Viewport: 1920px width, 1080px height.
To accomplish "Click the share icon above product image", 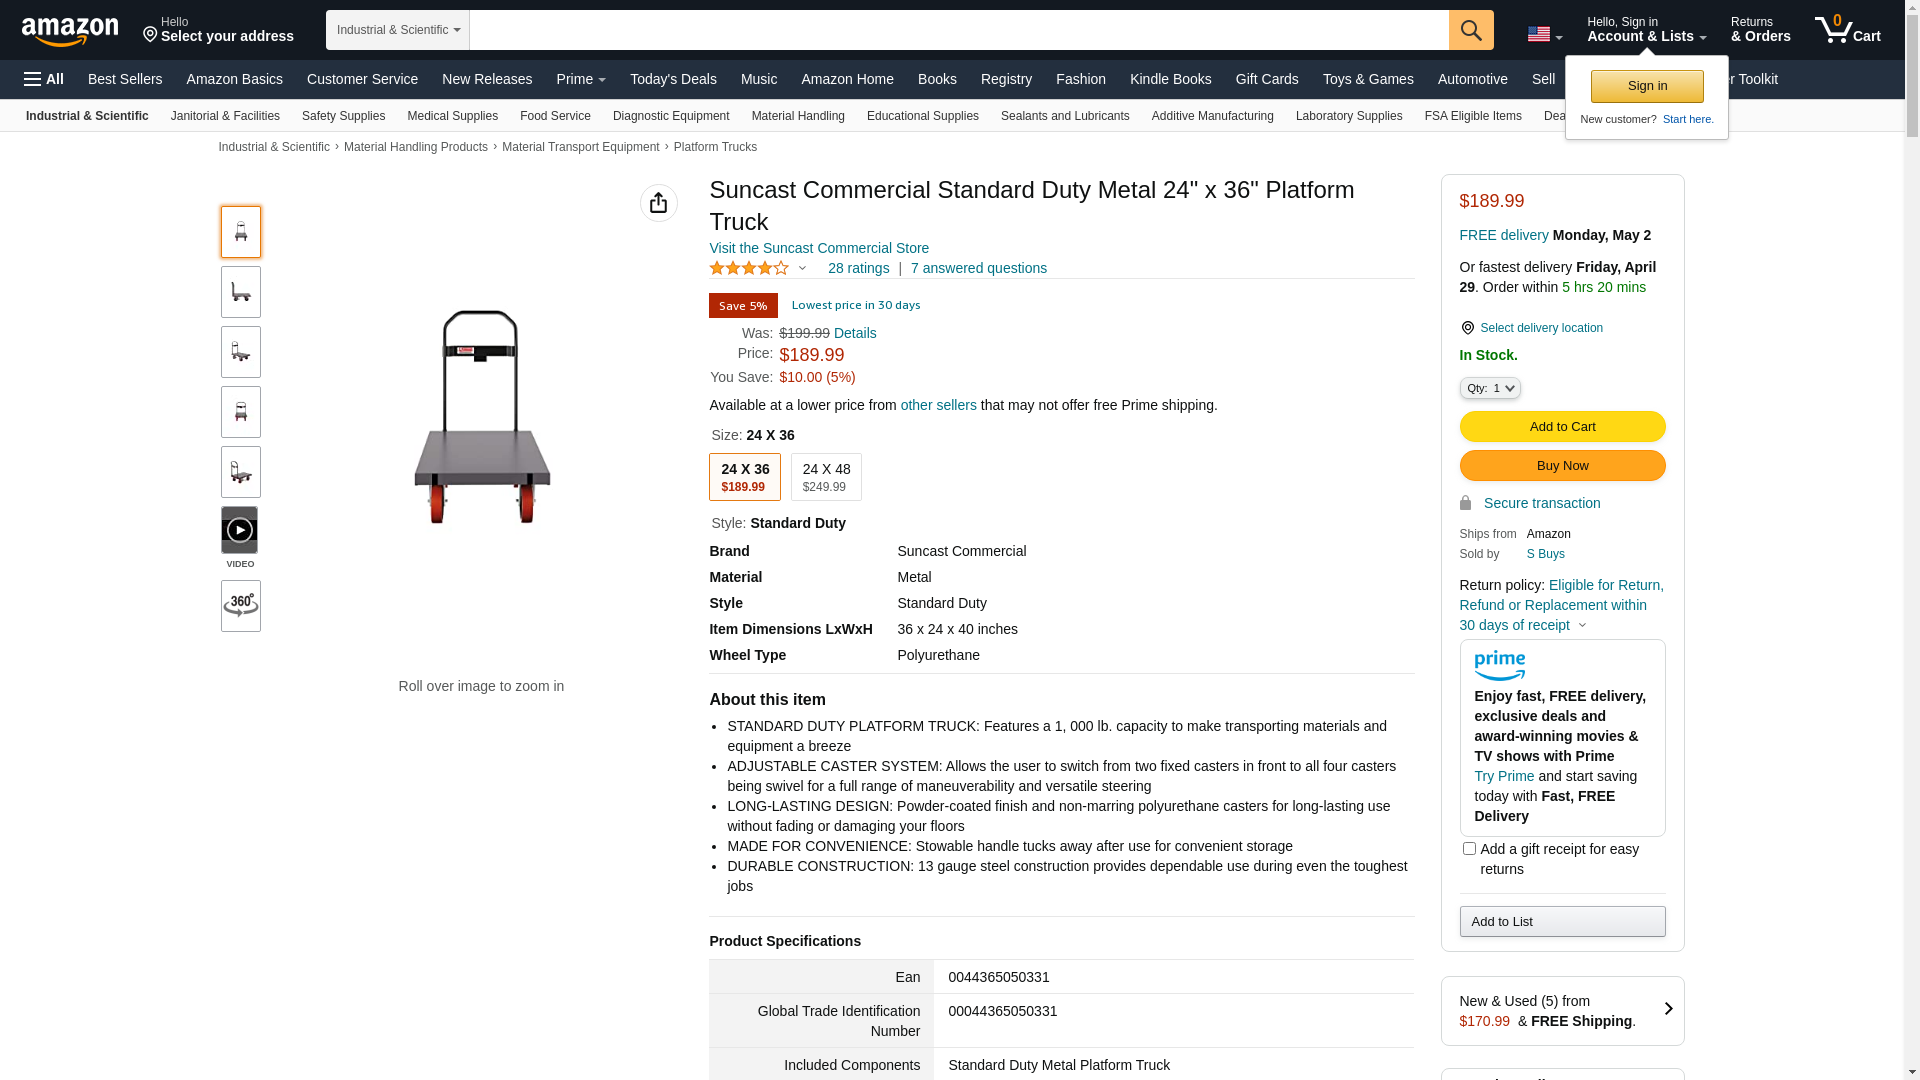I will (x=658, y=203).
